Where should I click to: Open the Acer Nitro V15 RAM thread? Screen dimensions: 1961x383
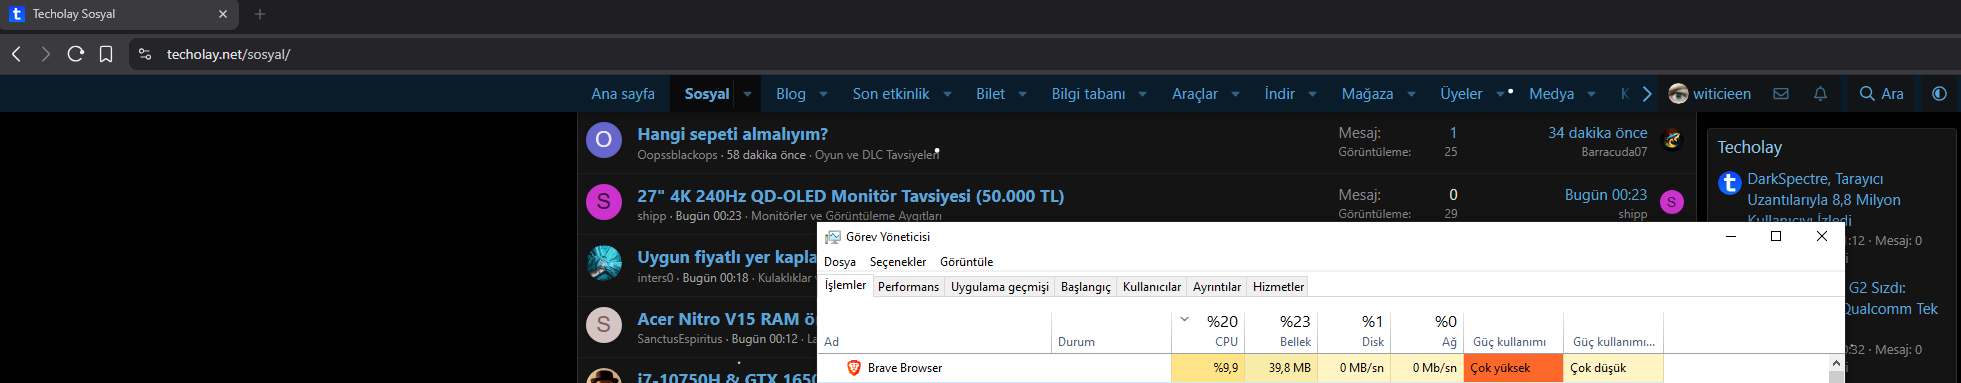(x=727, y=319)
